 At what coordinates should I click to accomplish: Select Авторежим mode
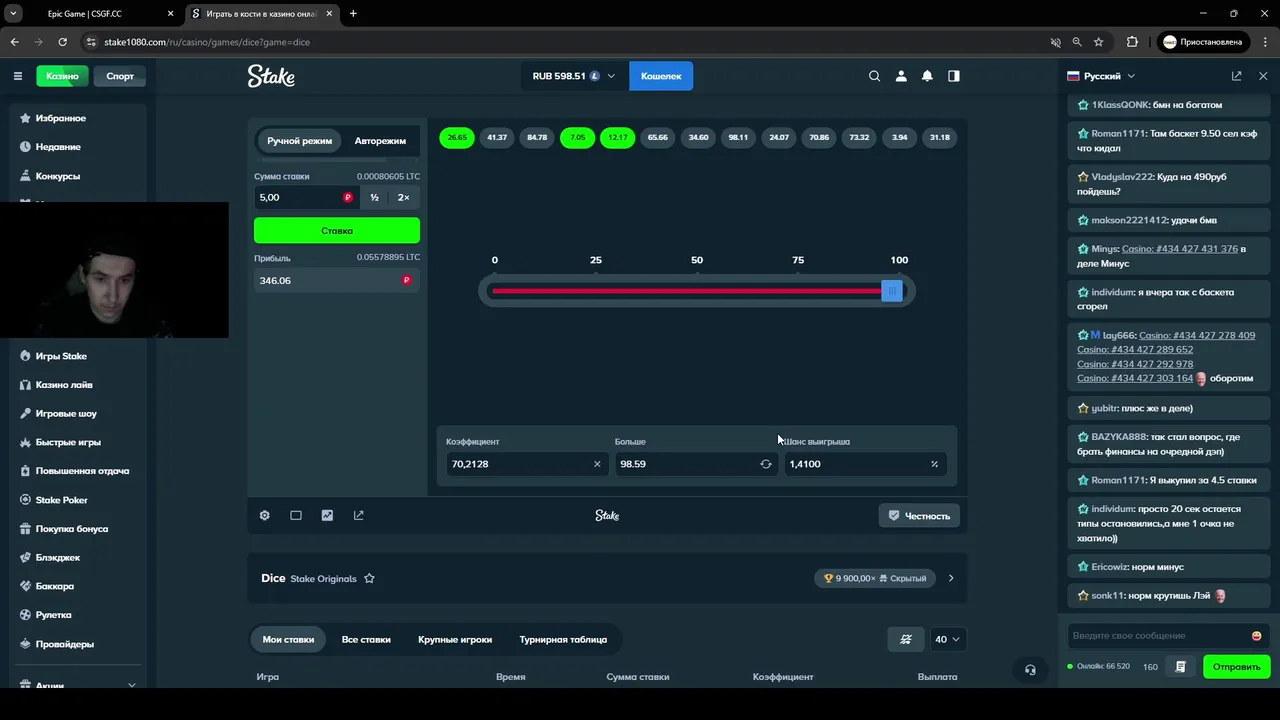[x=380, y=141]
